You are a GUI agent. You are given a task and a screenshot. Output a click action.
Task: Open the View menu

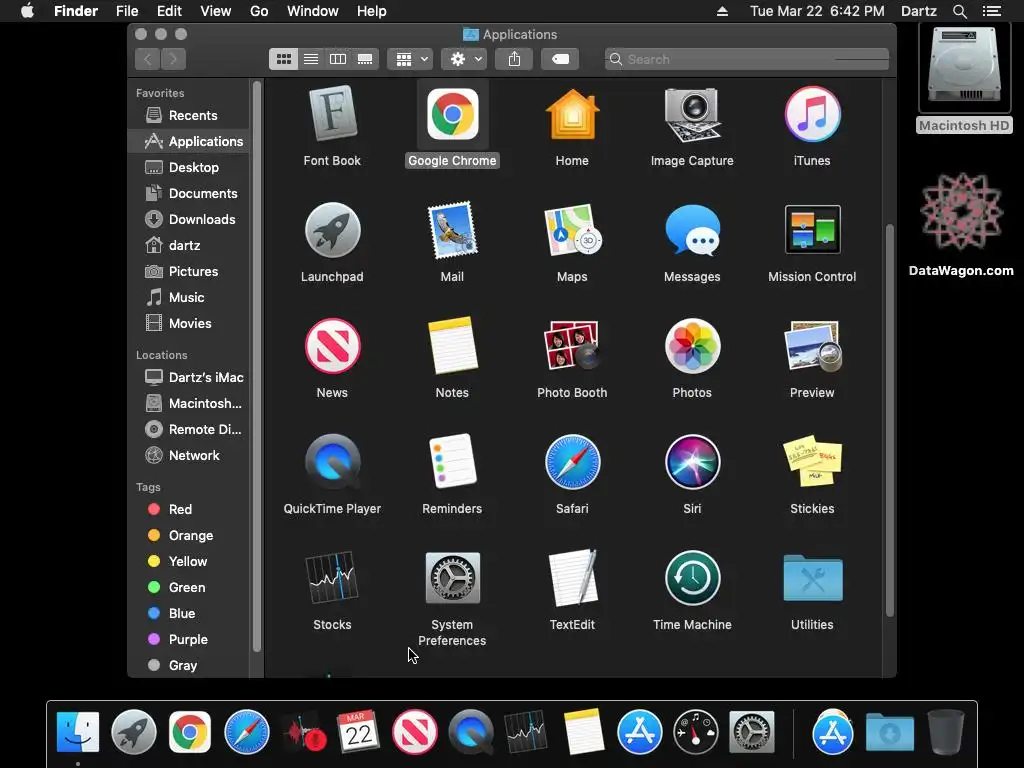coord(216,11)
